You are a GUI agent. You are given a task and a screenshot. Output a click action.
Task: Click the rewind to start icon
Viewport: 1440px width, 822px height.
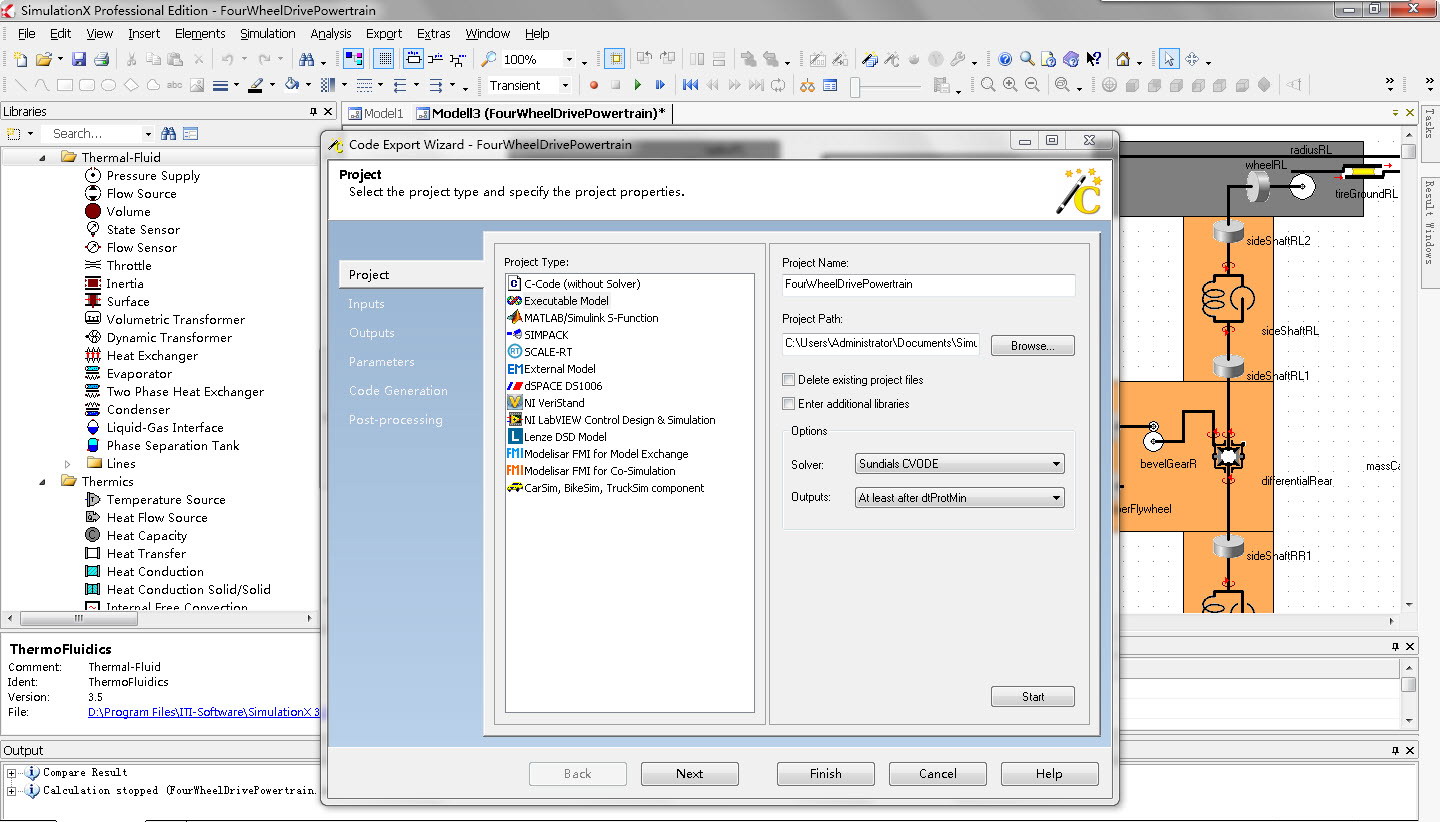point(690,86)
